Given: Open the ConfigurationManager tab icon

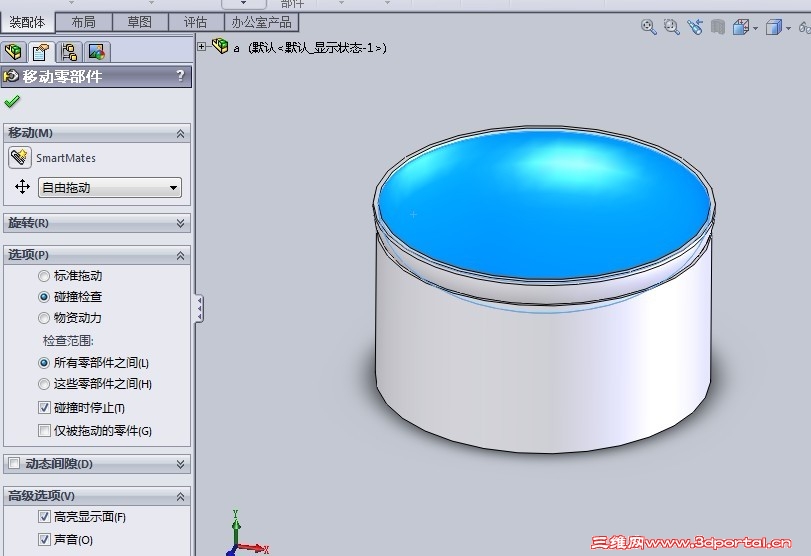Looking at the screenshot, I should coord(69,51).
